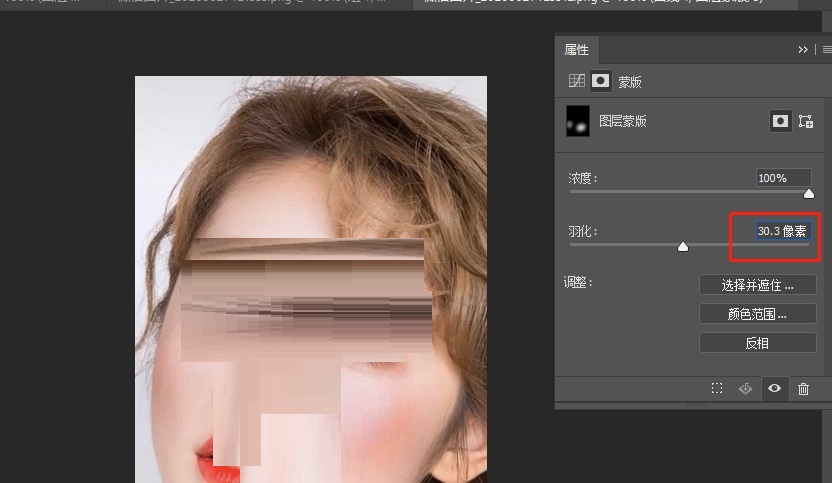Switch to the 属性 panel tab
This screenshot has width=832, height=483.
click(x=577, y=49)
